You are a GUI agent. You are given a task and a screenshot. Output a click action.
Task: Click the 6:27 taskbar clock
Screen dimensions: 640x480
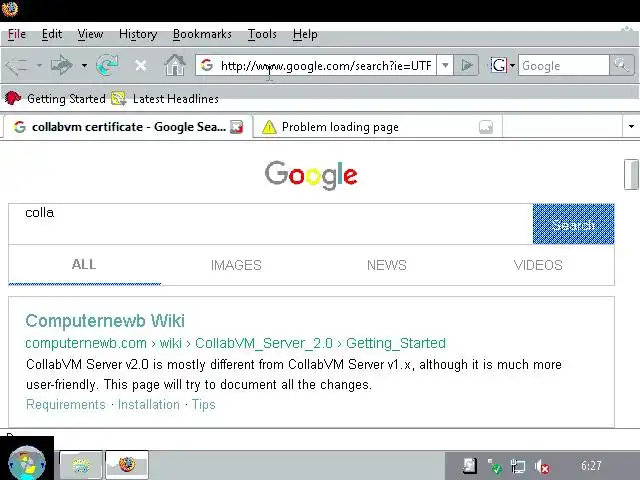coord(591,466)
